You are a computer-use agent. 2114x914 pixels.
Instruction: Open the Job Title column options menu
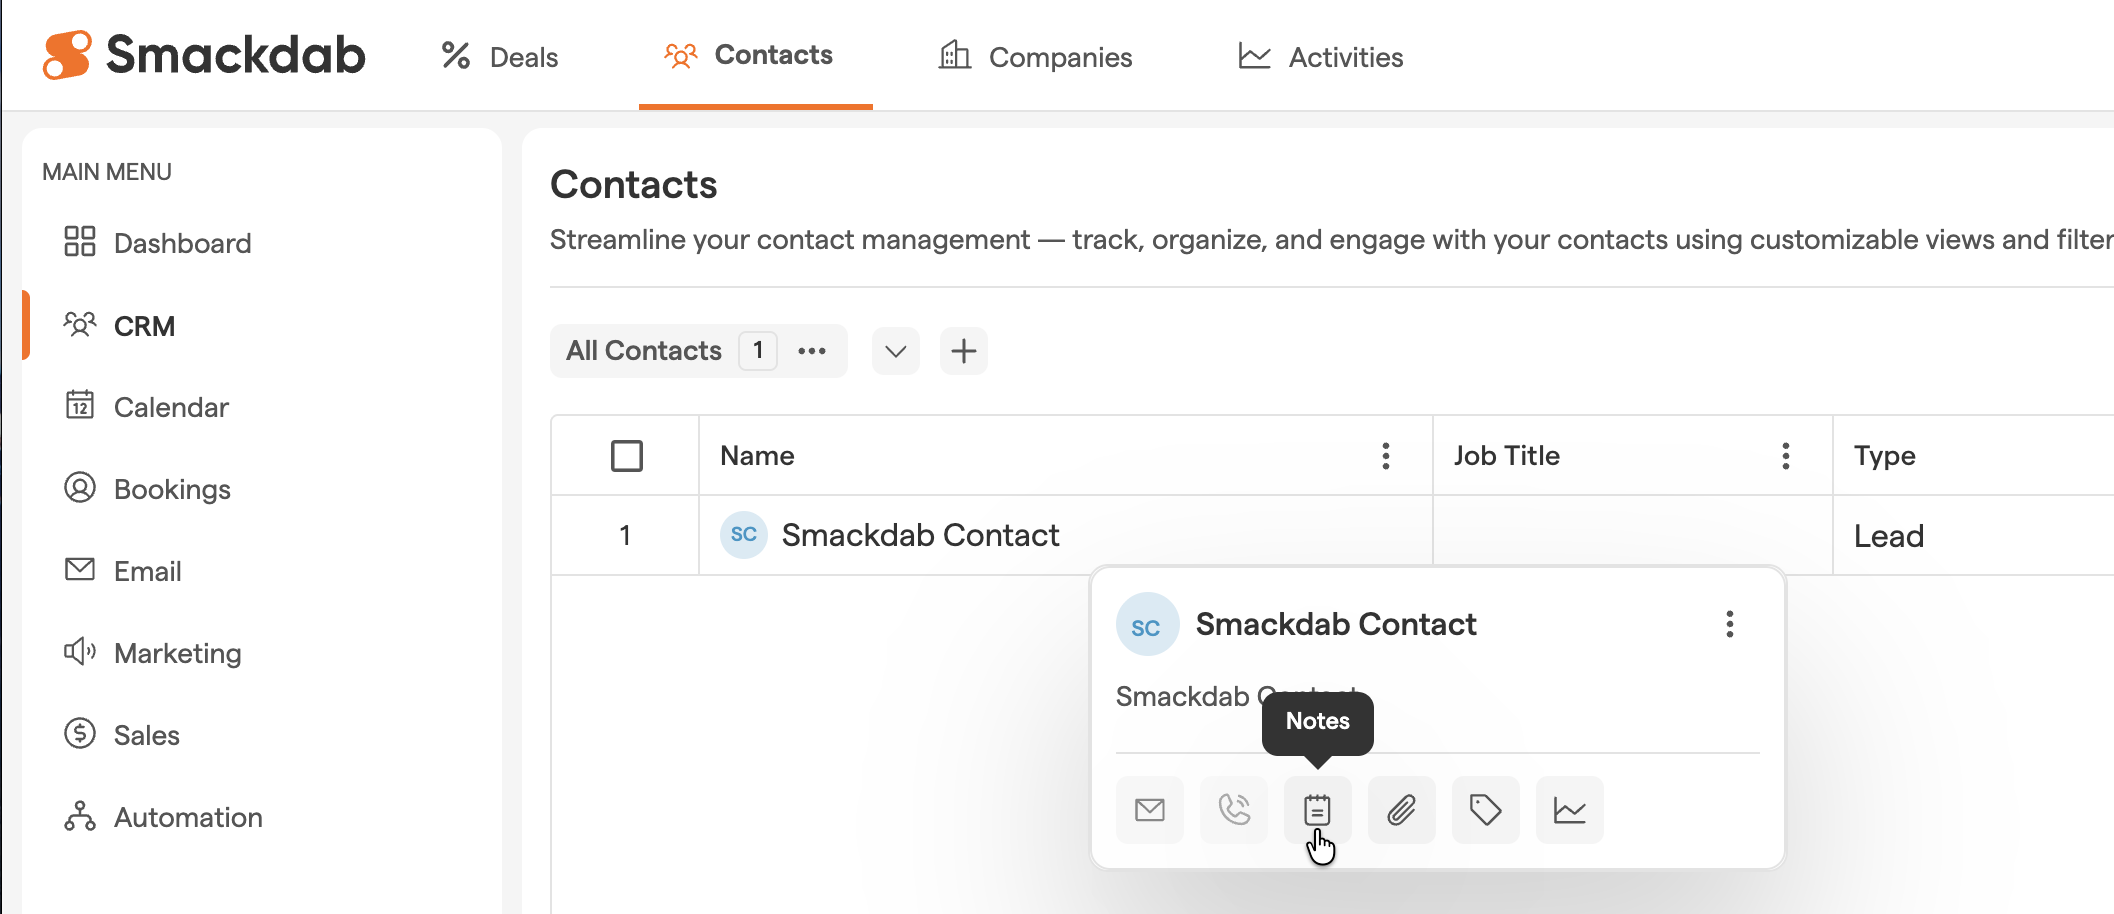click(x=1785, y=456)
